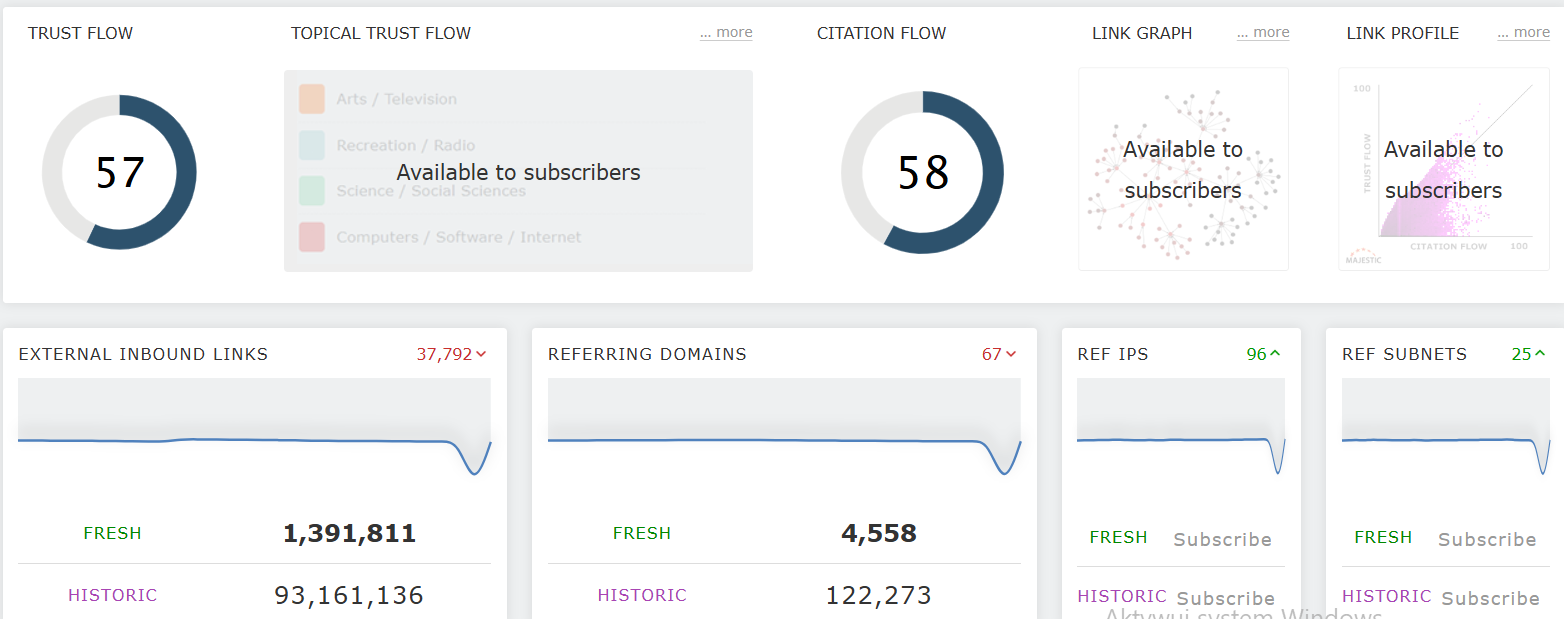
Task: Click the External Inbound Links trend chart
Action: click(254, 428)
